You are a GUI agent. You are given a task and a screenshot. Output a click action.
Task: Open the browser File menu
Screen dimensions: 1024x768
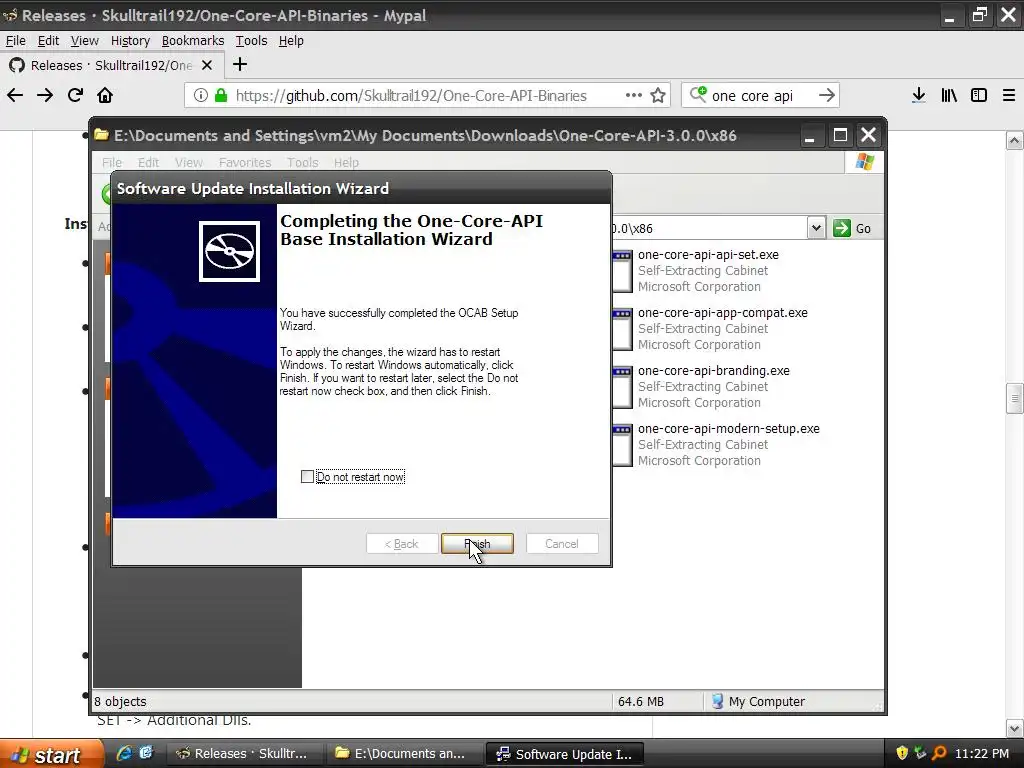[x=16, y=40]
